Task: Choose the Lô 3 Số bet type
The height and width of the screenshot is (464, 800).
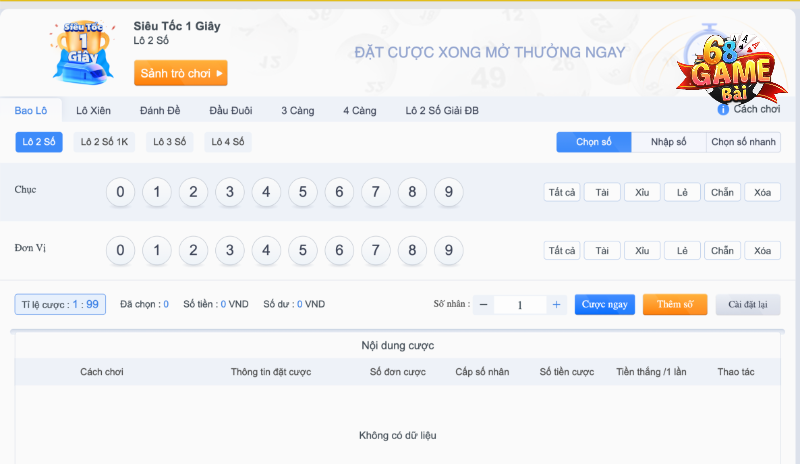Action: pyautogui.click(x=170, y=143)
